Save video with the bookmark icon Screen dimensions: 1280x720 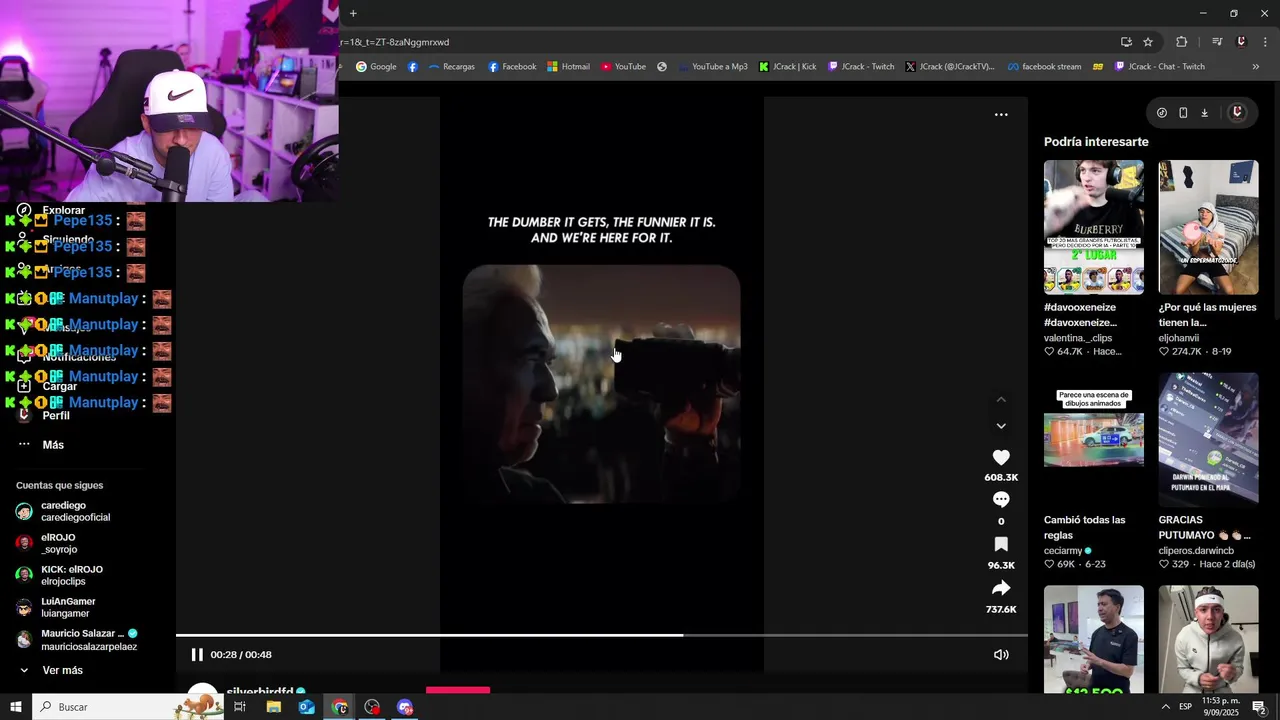click(x=1001, y=544)
